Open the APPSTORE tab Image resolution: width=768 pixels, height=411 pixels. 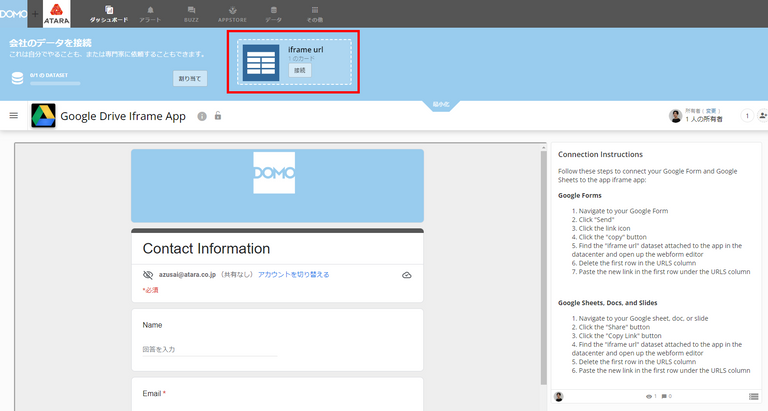click(x=232, y=14)
